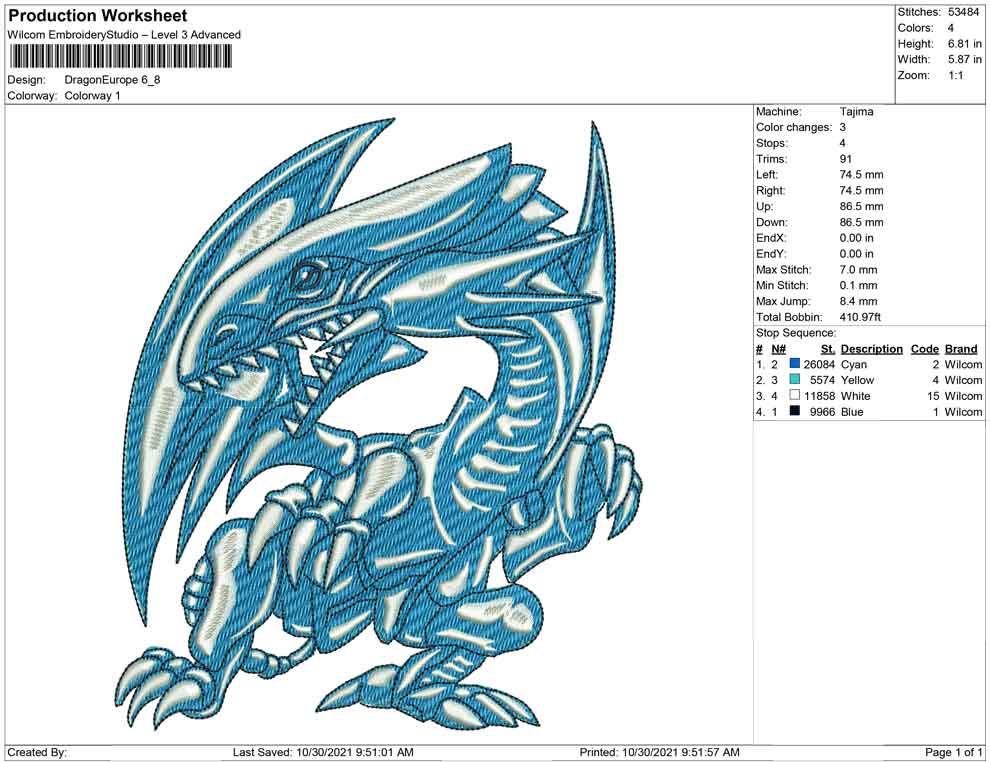Screen dimensions: 990x762
Task: Select the Tajima machine name
Action: (x=854, y=111)
